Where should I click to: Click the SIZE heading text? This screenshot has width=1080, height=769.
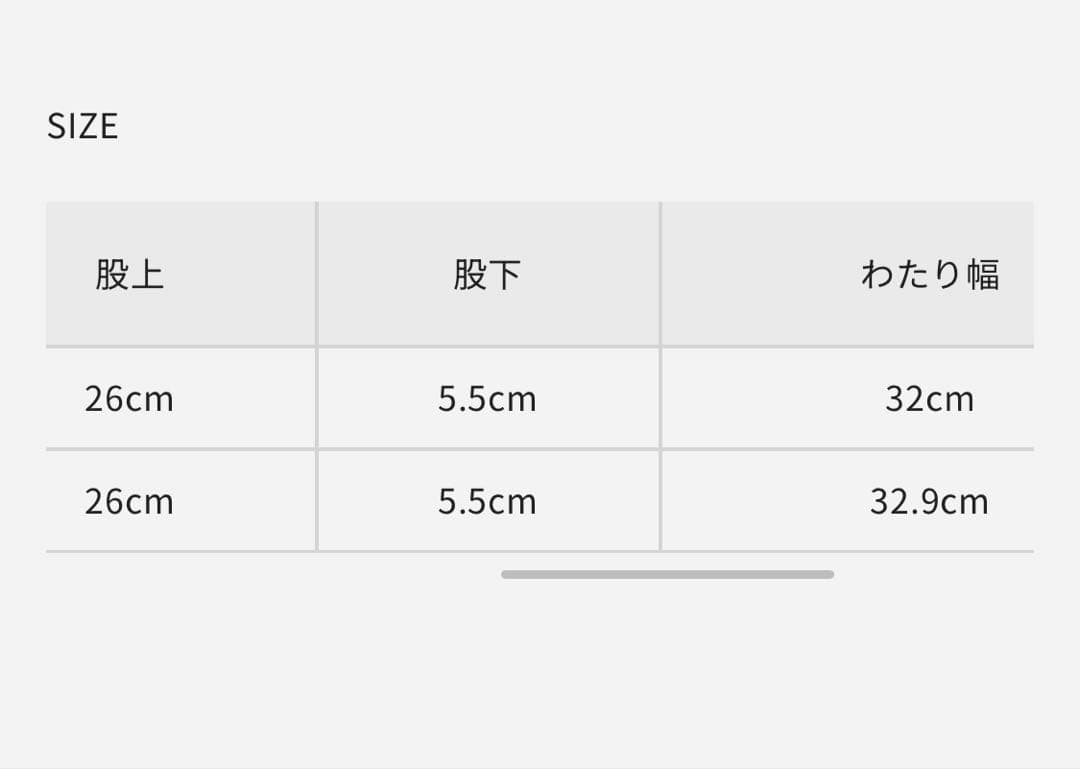tap(82, 126)
